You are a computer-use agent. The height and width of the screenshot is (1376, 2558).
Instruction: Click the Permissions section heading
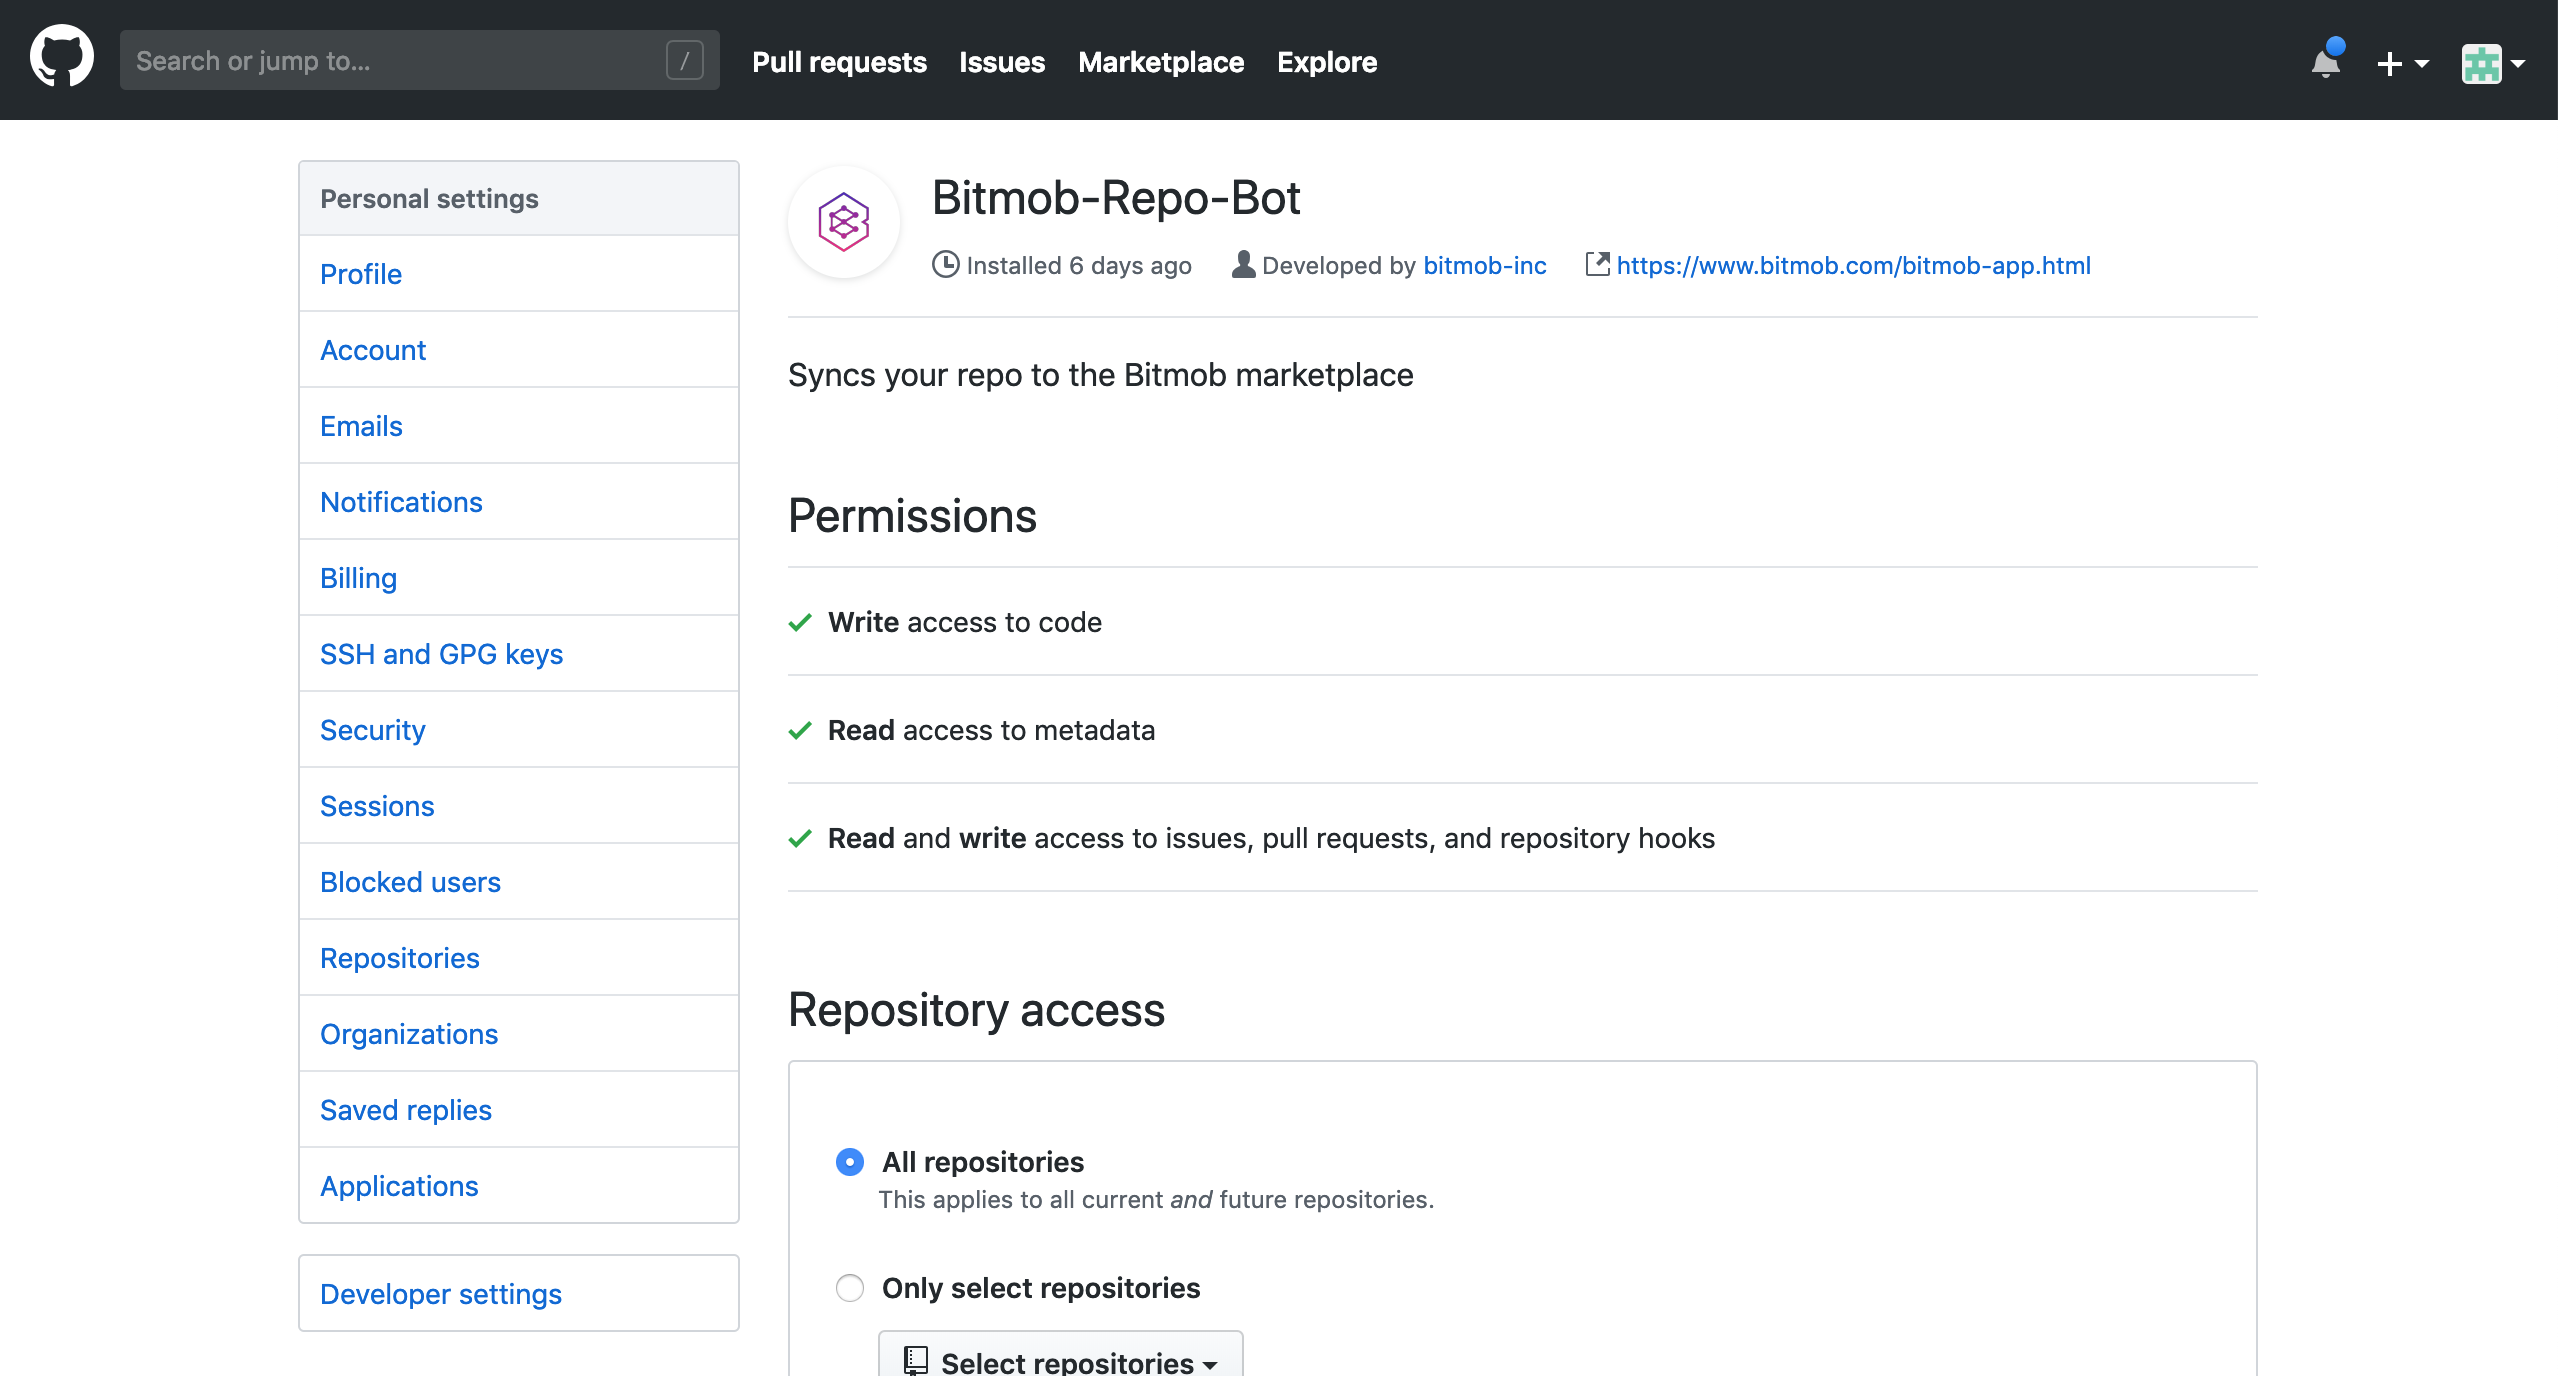pyautogui.click(x=912, y=516)
